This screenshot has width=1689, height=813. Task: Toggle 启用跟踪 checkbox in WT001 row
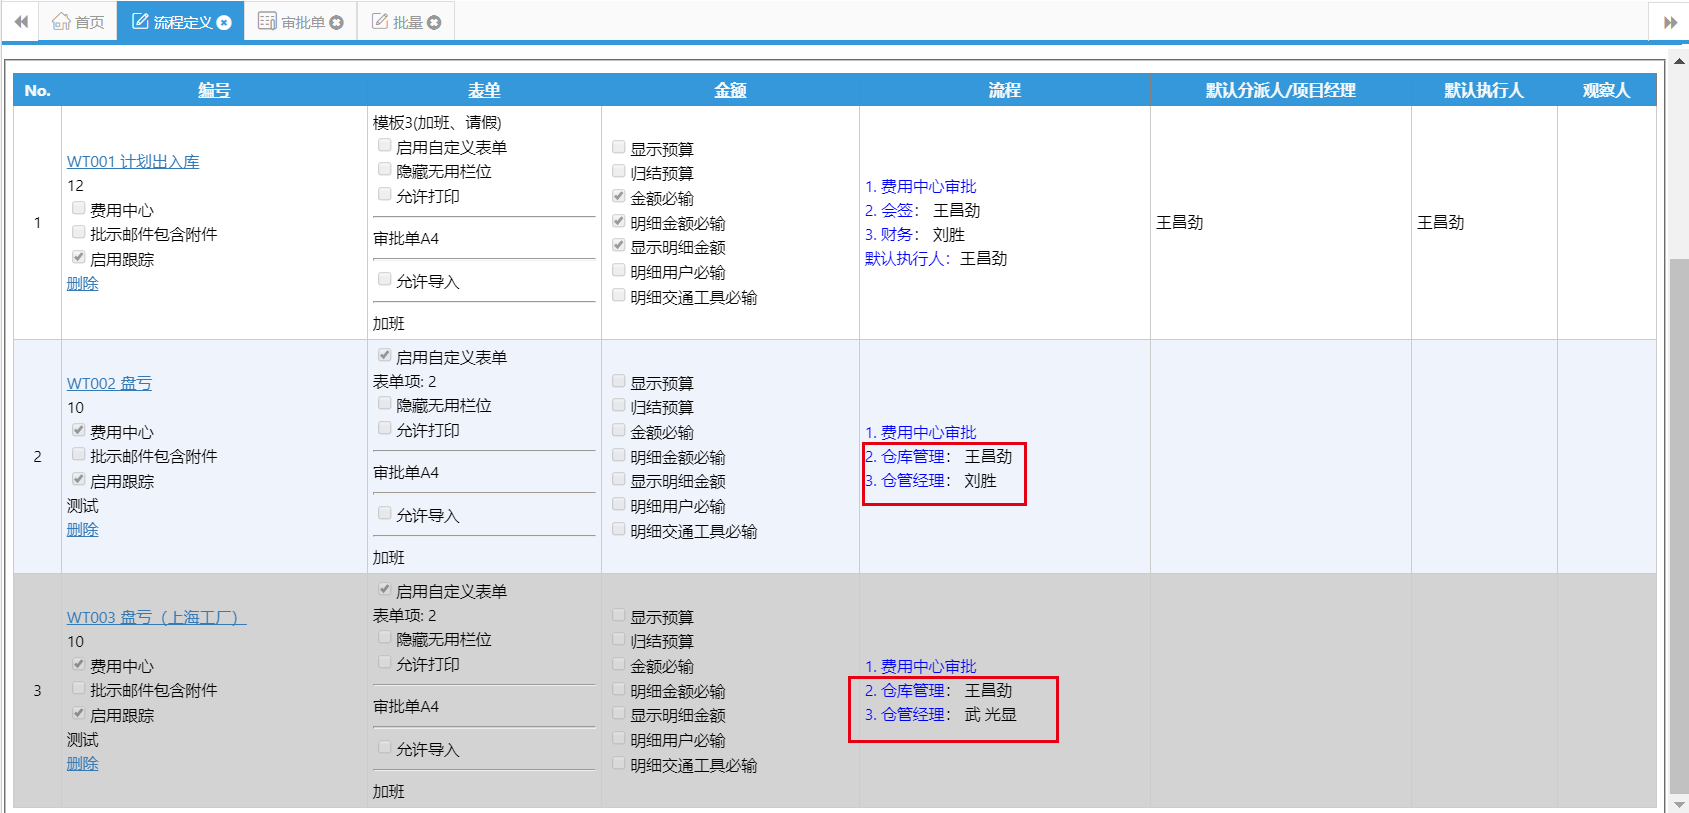coord(78,257)
